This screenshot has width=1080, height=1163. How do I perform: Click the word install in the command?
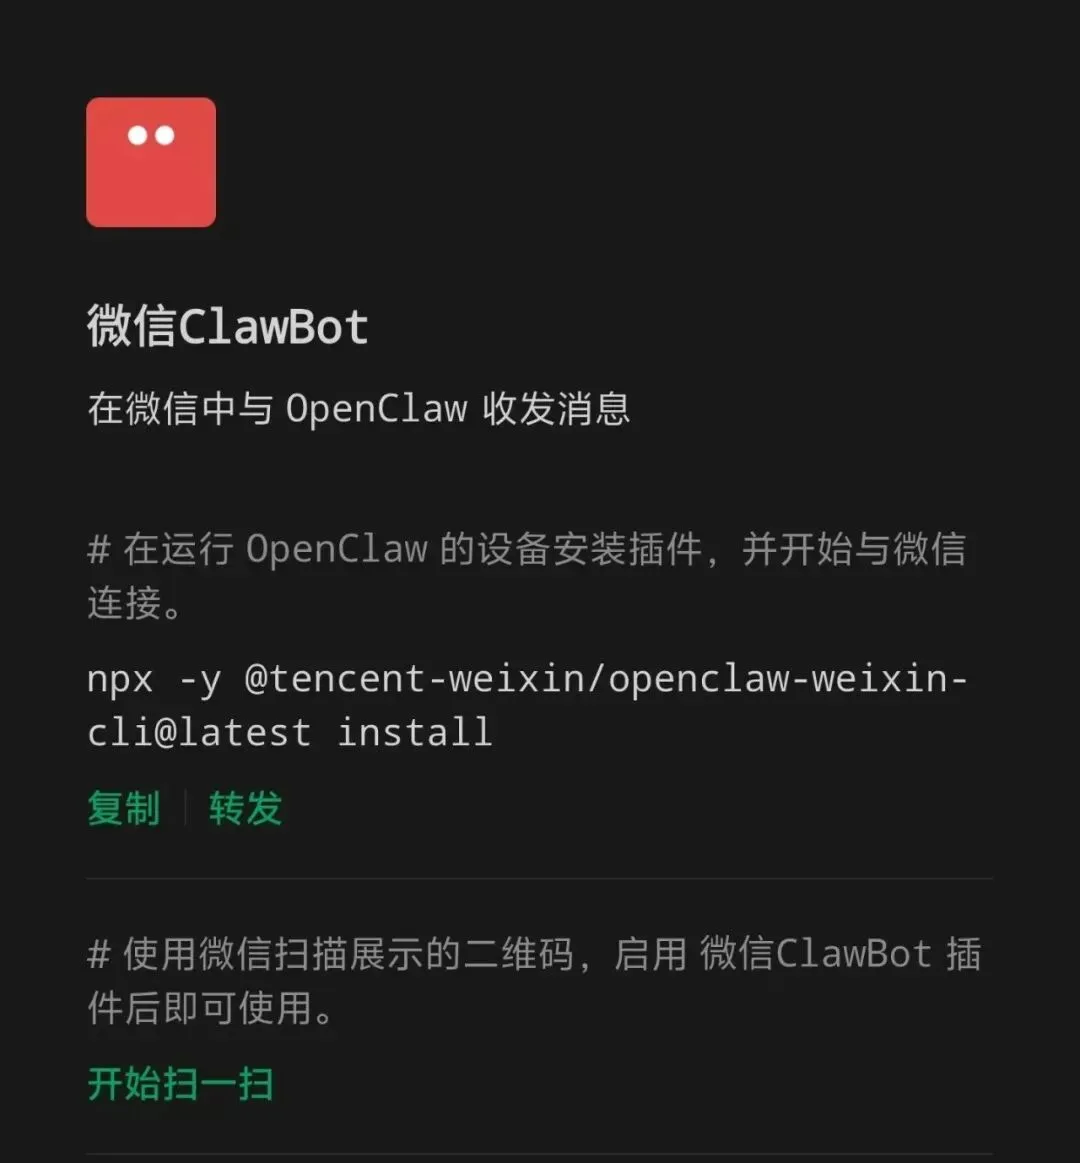pyautogui.click(x=415, y=733)
